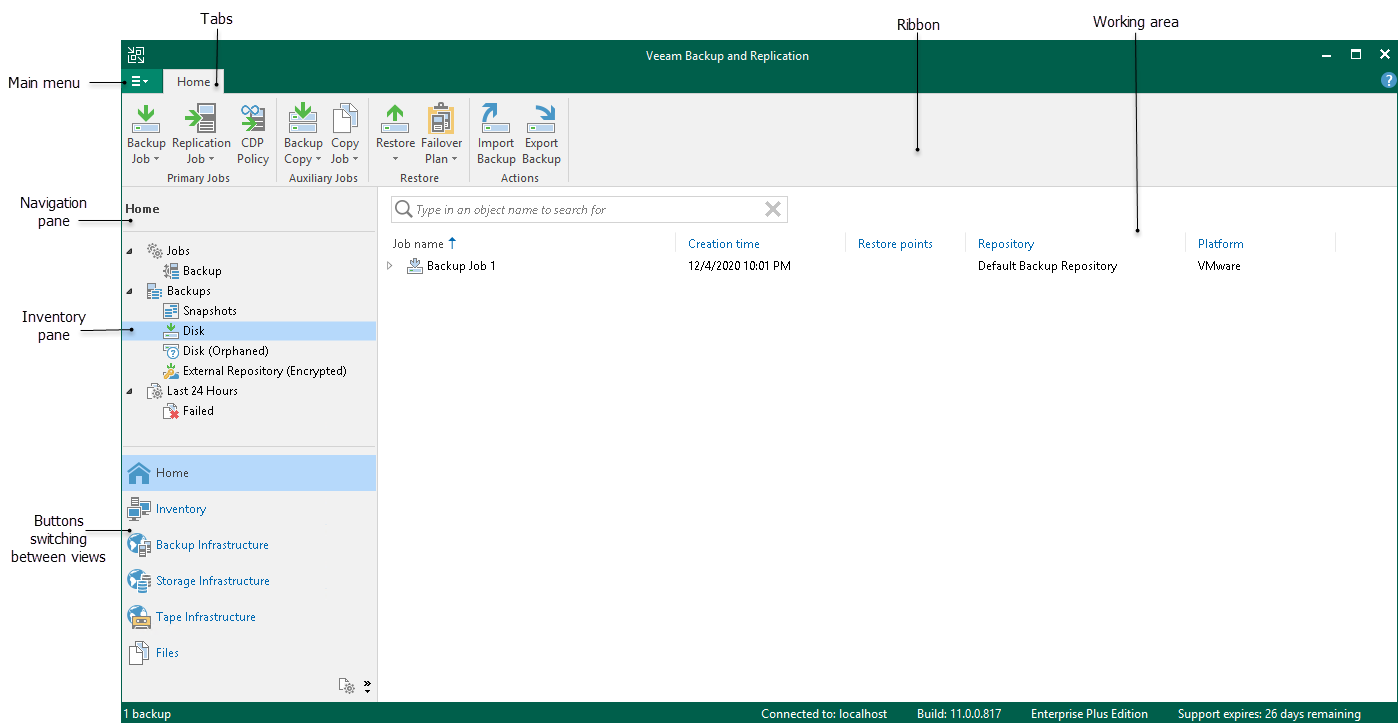Collapse the Backups tree node
This screenshot has height=723, width=1398.
(130, 291)
